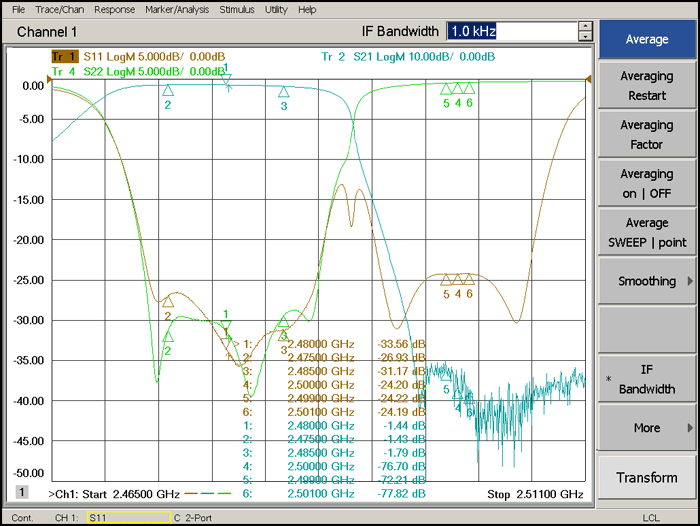
Task: Click marker 1 readout 2.48000 GHz -33.56 dB
Action: tap(334, 344)
